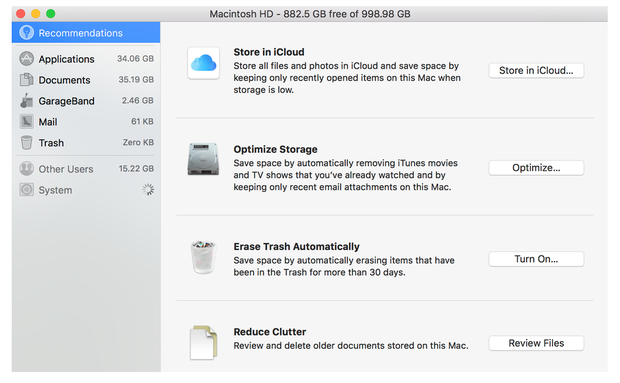Viewport: 620px width, 383px height.
Task: Click the Reduce Clutter heading
Action: pyautogui.click(x=270, y=332)
